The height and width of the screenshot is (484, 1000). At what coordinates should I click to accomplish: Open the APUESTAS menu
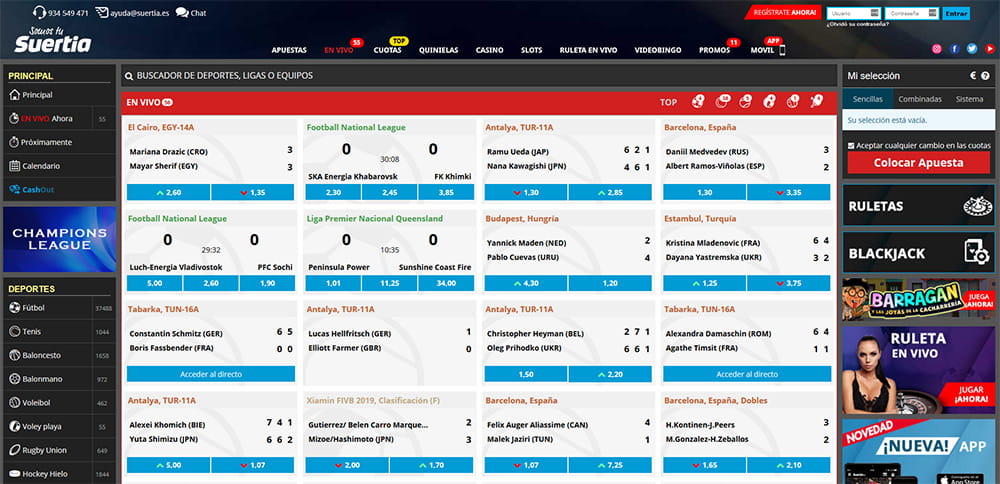pos(289,50)
